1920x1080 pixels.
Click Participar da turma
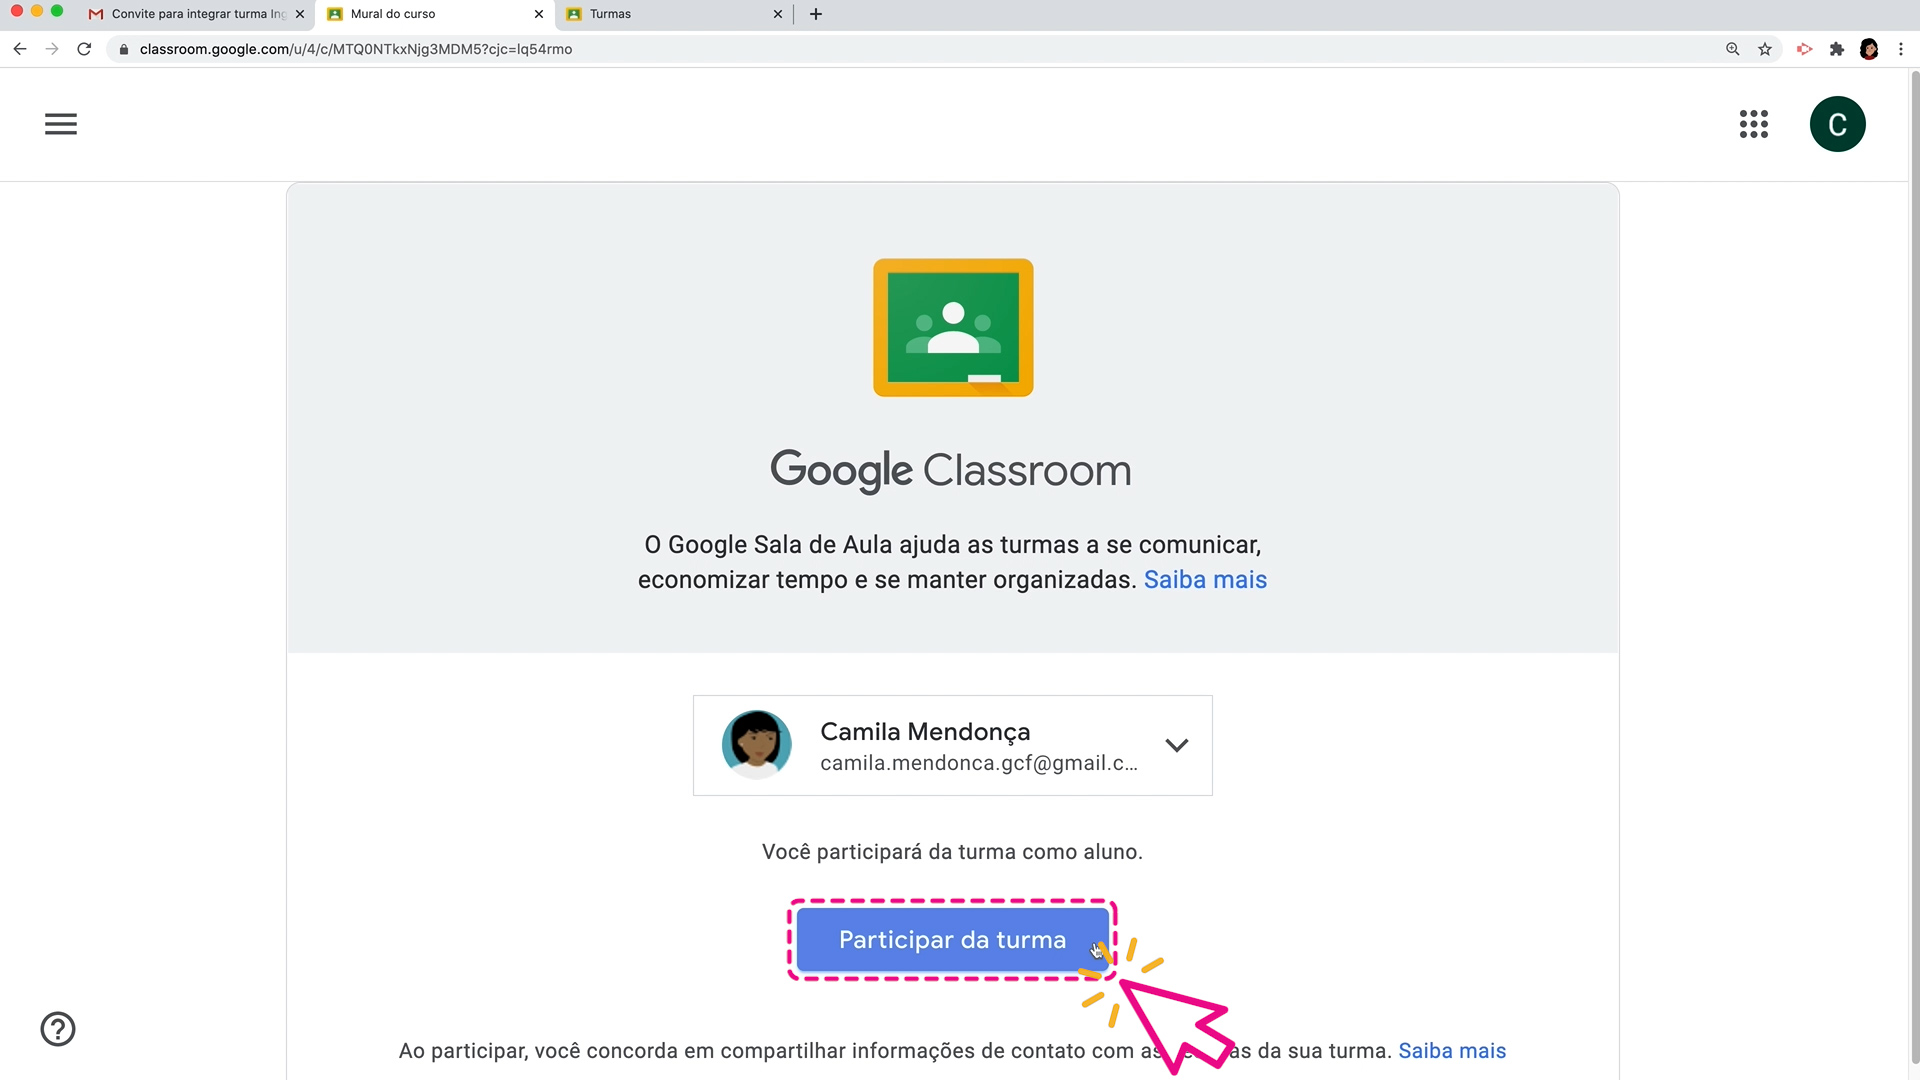pyautogui.click(x=952, y=940)
